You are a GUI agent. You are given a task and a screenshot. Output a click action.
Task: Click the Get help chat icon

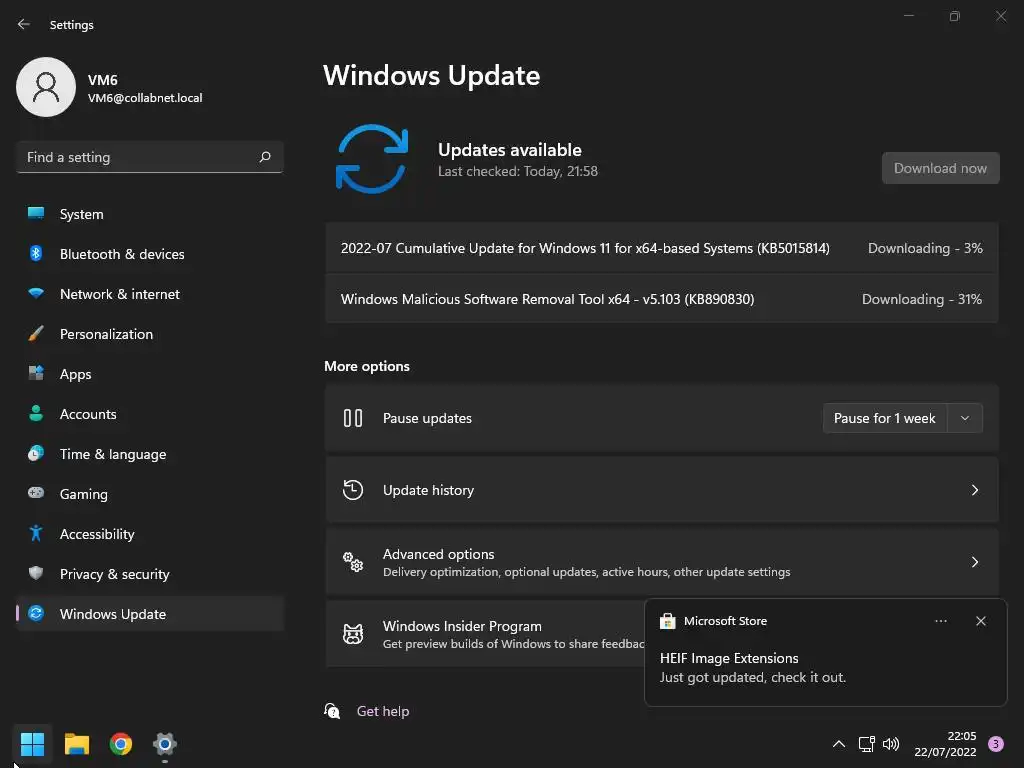coord(332,711)
